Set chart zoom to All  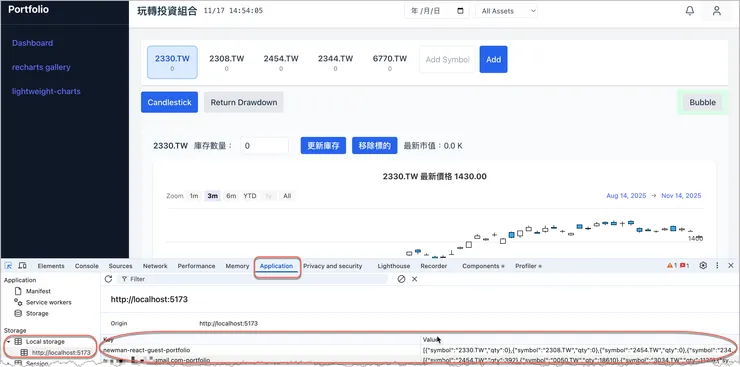(x=287, y=196)
